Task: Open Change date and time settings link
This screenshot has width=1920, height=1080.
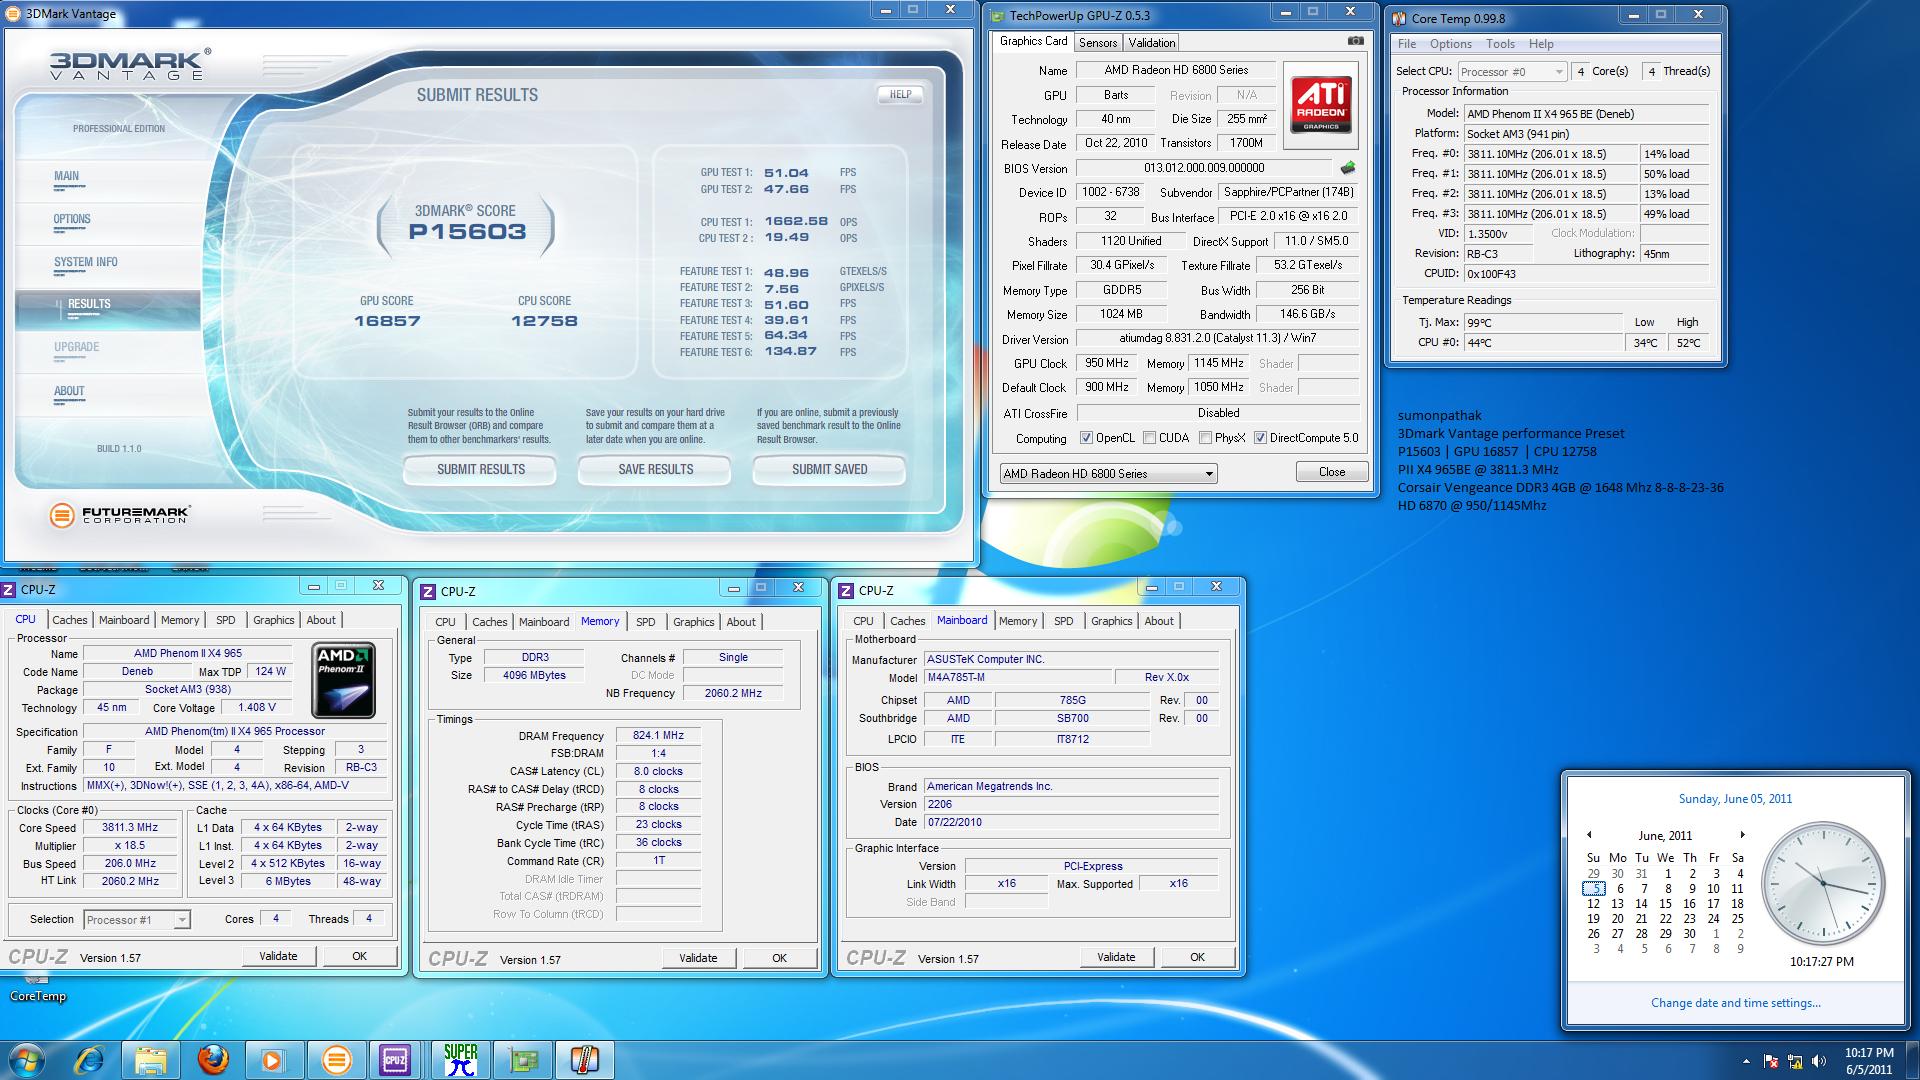Action: click(x=1735, y=1003)
